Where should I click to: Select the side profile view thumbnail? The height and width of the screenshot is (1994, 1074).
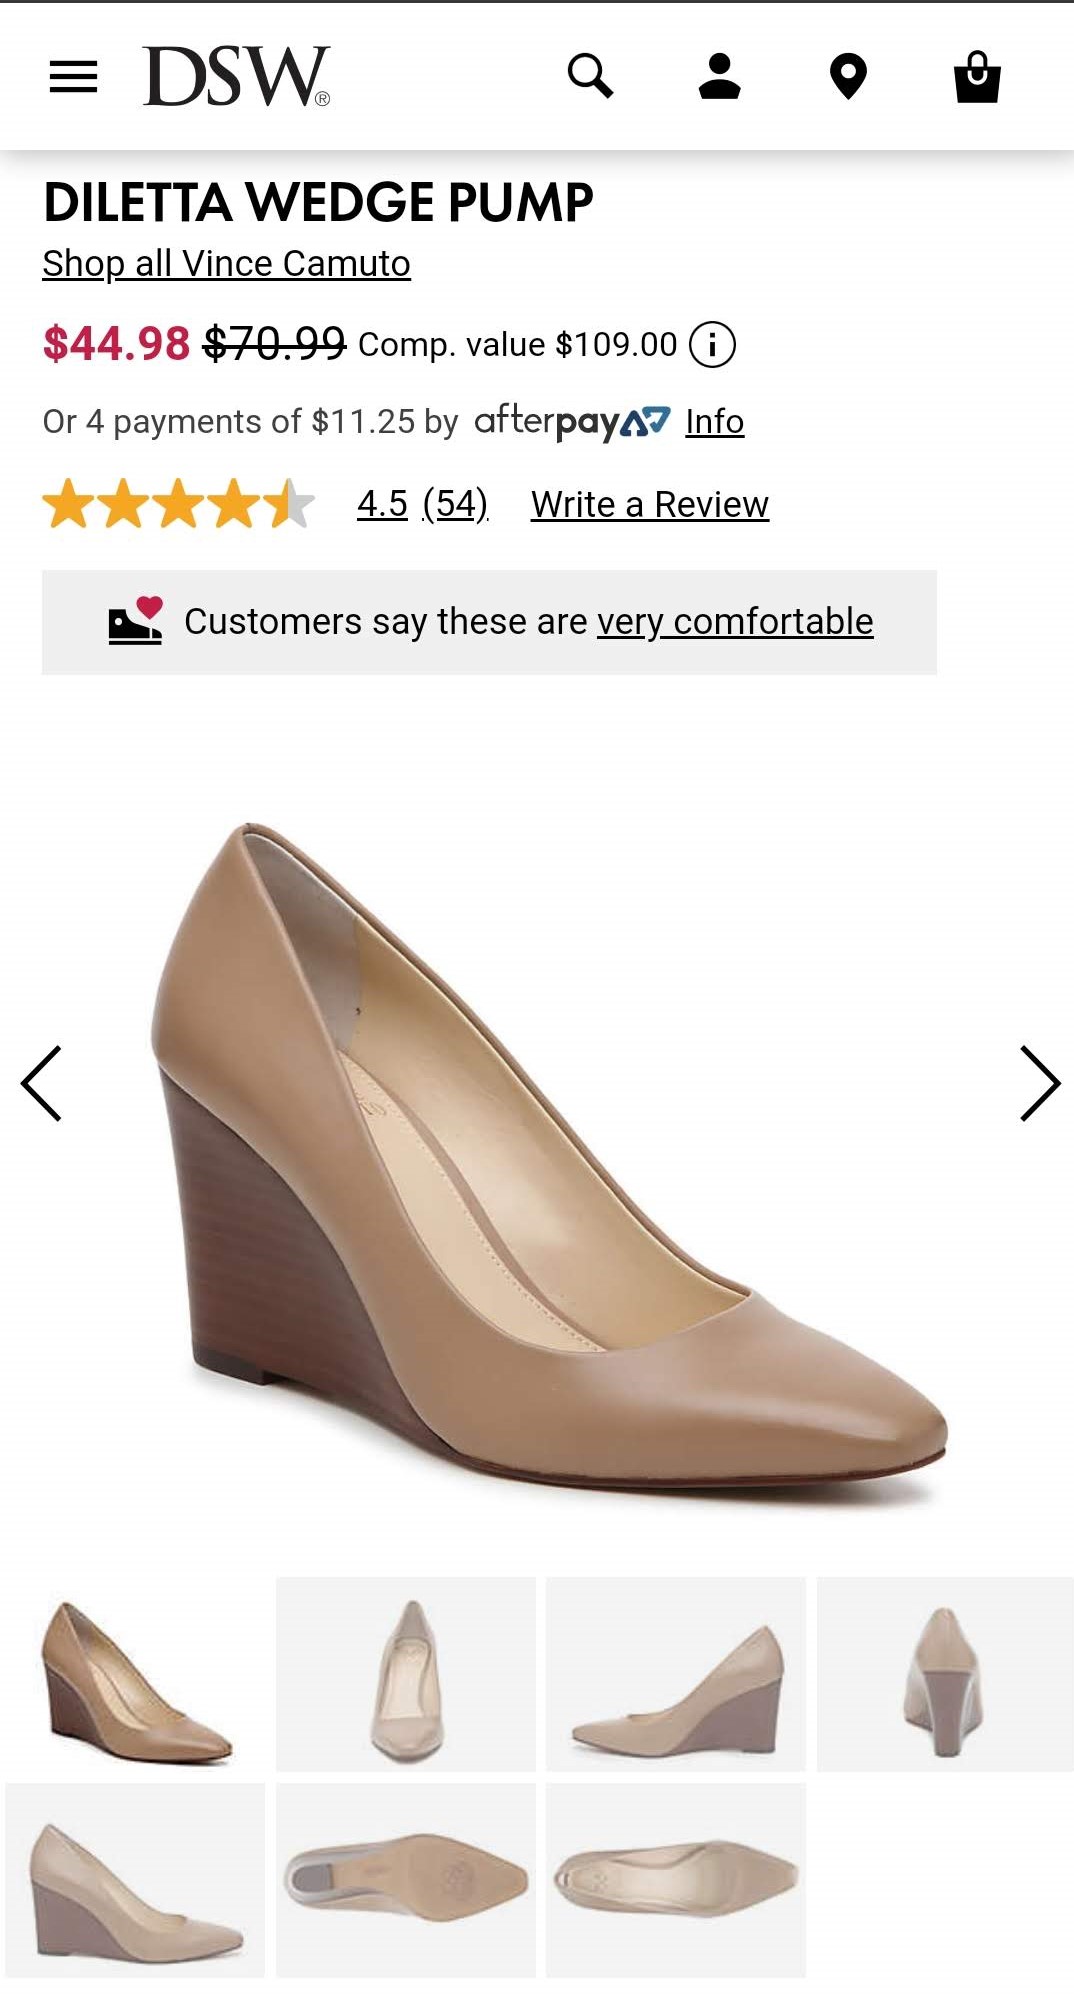[x=676, y=1674]
